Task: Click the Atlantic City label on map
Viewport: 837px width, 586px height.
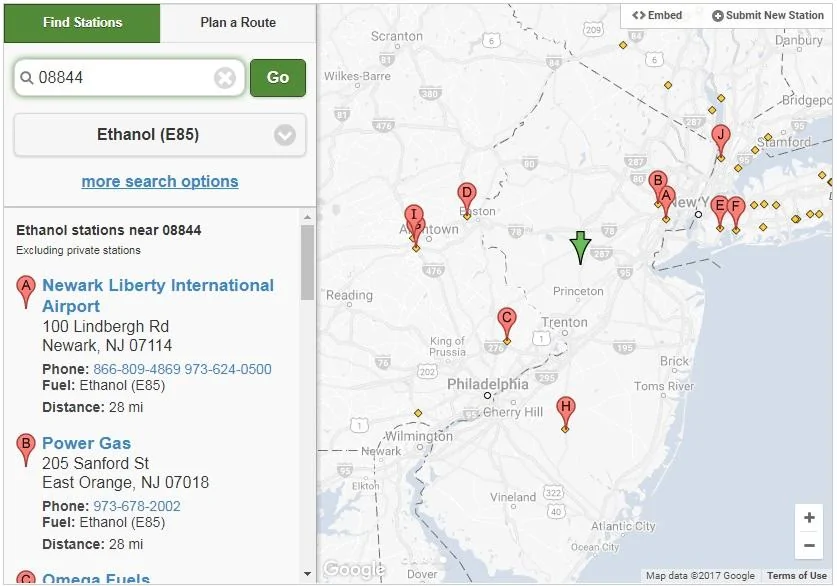Action: [623, 526]
